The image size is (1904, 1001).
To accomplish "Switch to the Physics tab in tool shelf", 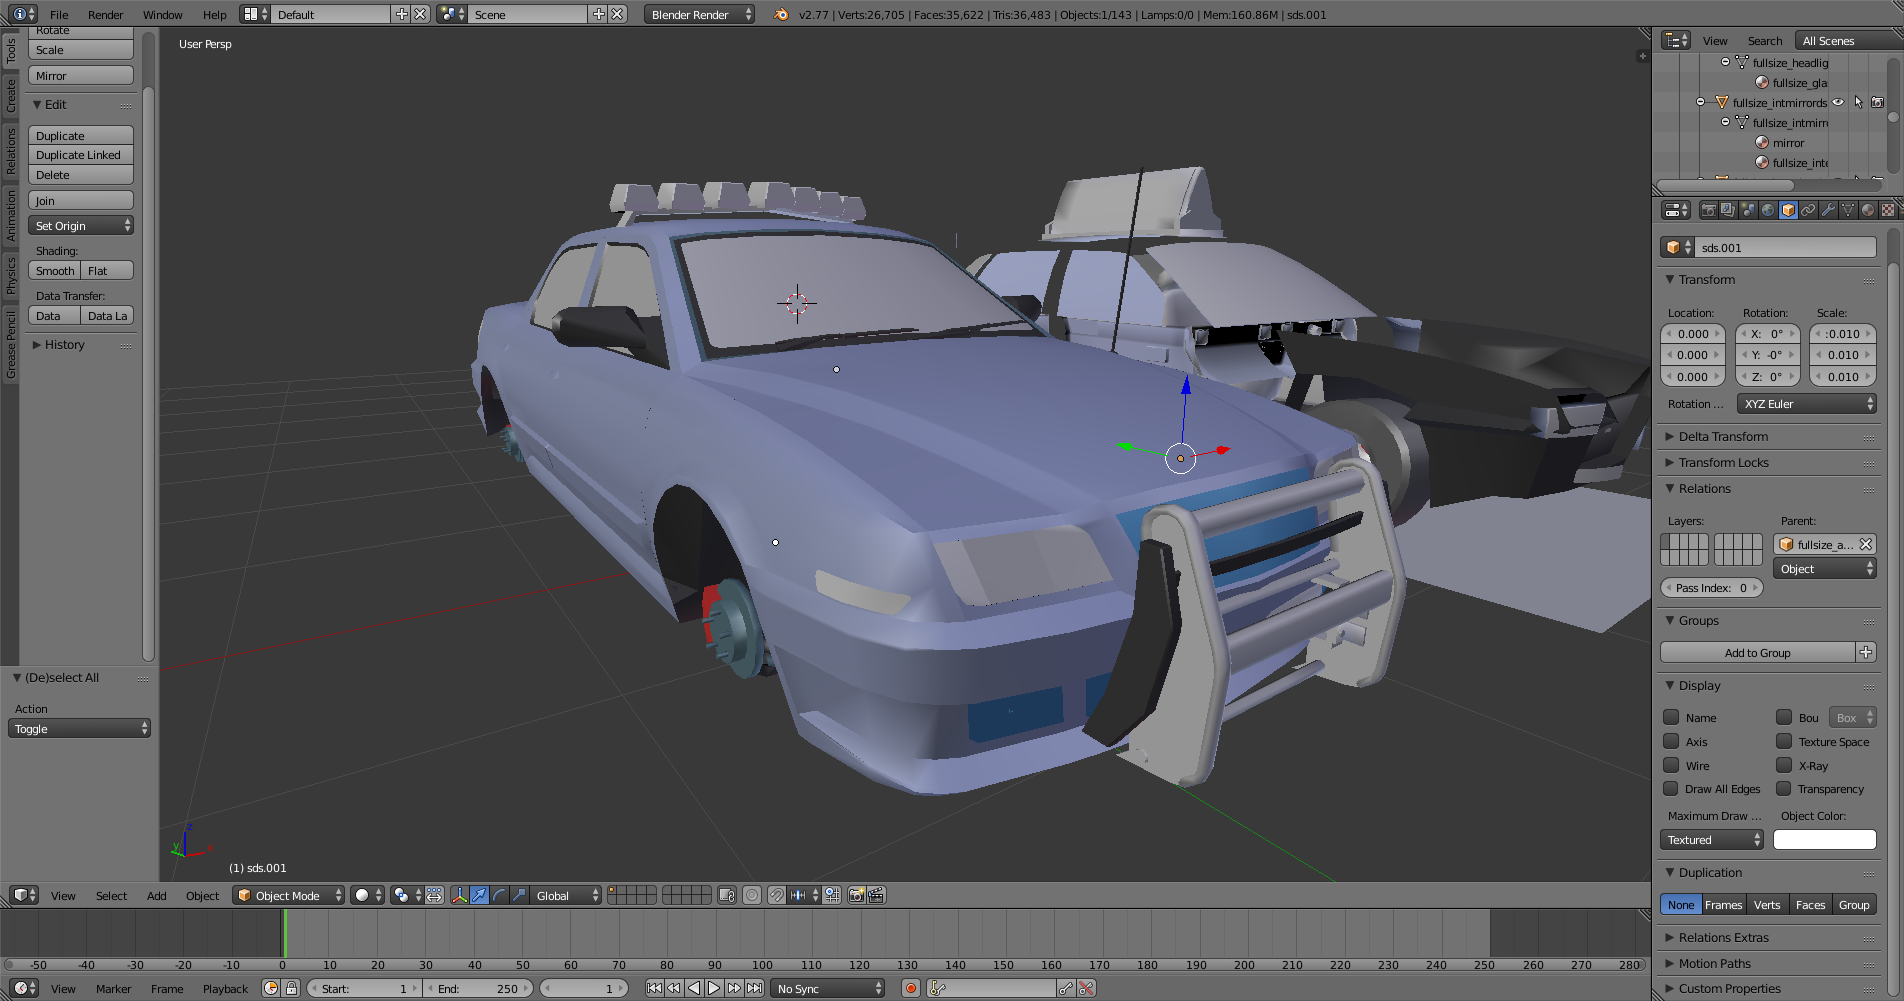I will tap(10, 275).
